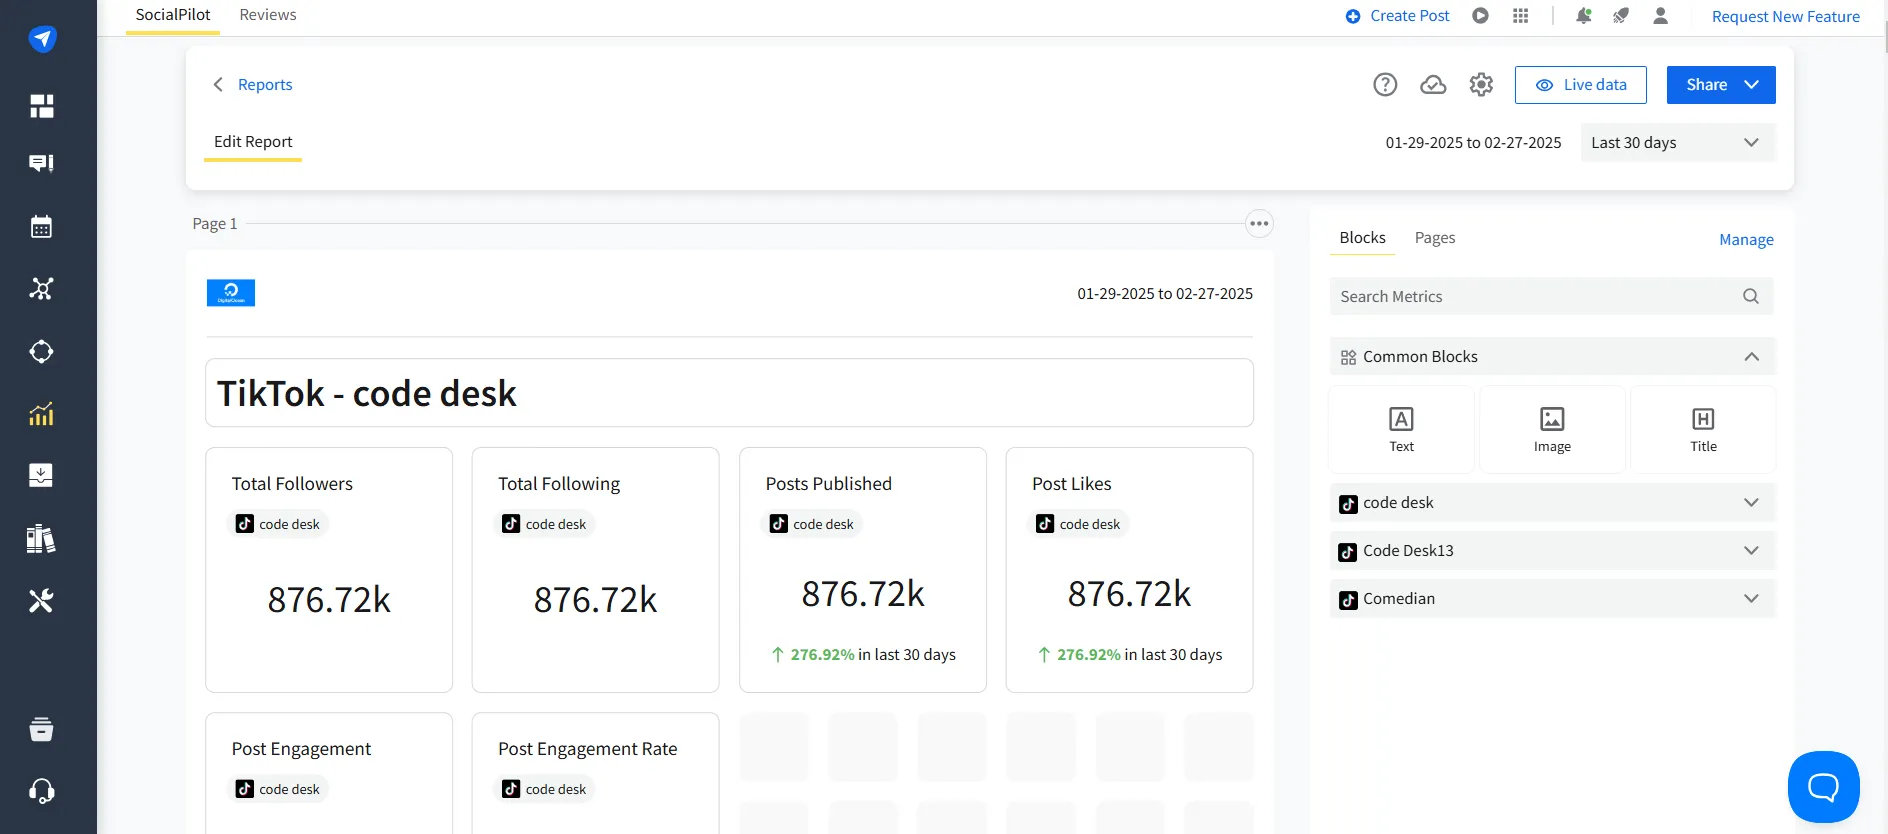Click the search magnifier icon in Search Metrics
This screenshot has height=834, width=1888.
1751,296
